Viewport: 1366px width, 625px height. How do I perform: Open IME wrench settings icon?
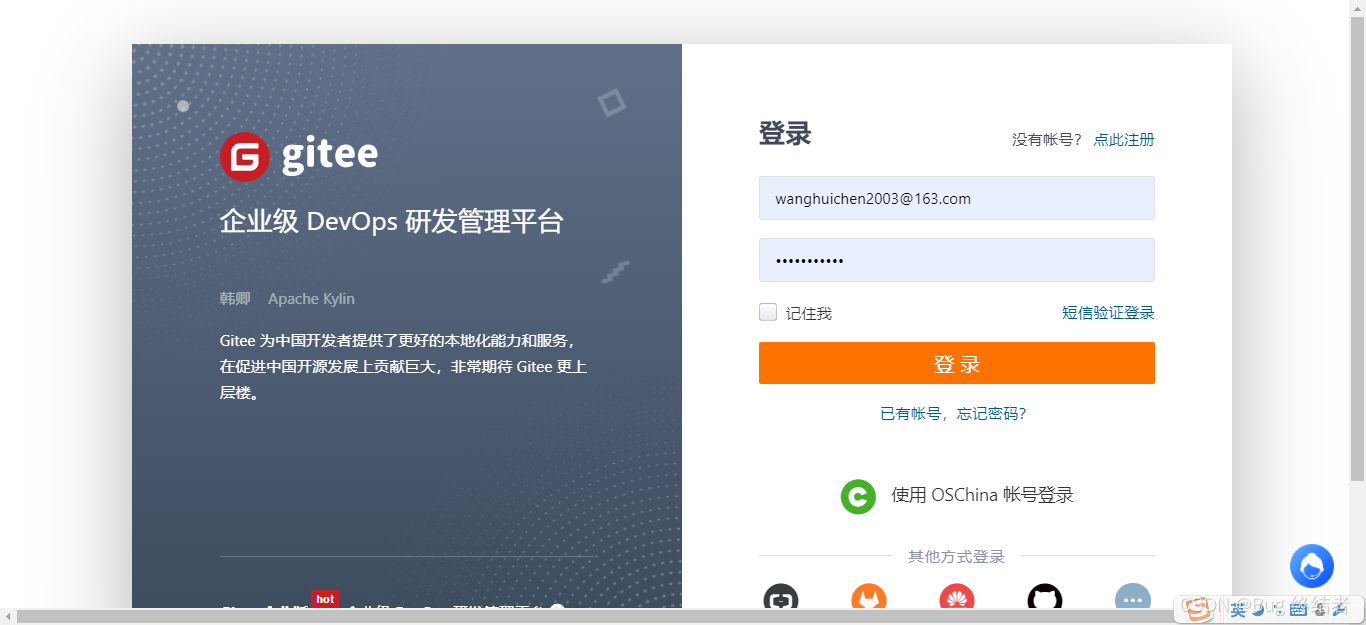(x=1339, y=609)
